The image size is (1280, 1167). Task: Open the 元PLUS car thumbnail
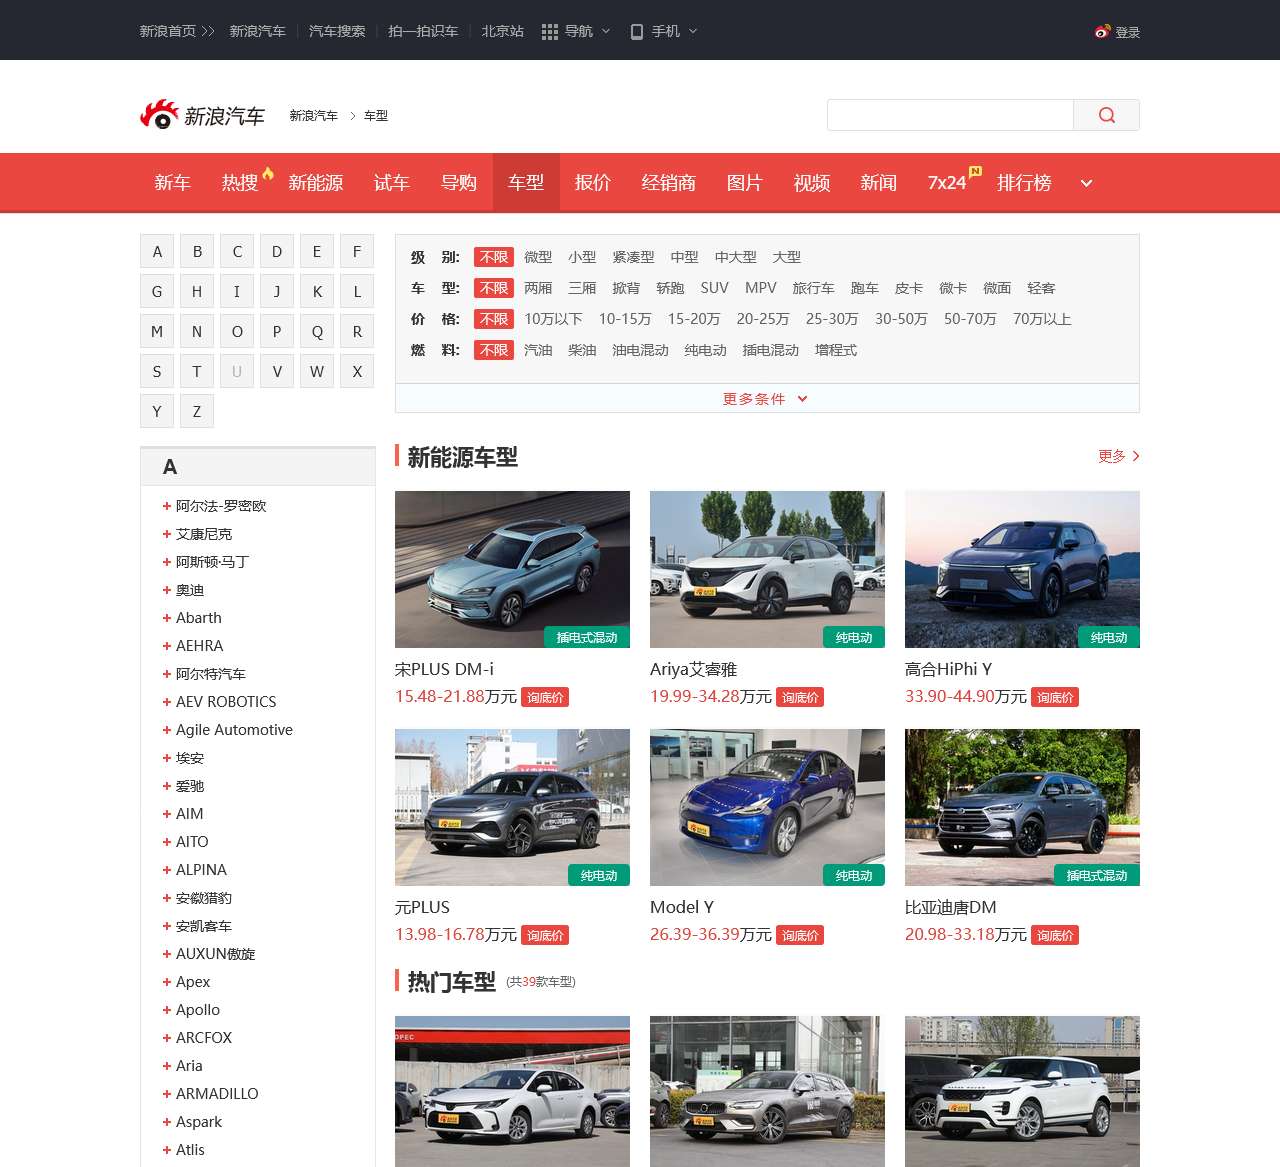pyautogui.click(x=512, y=807)
